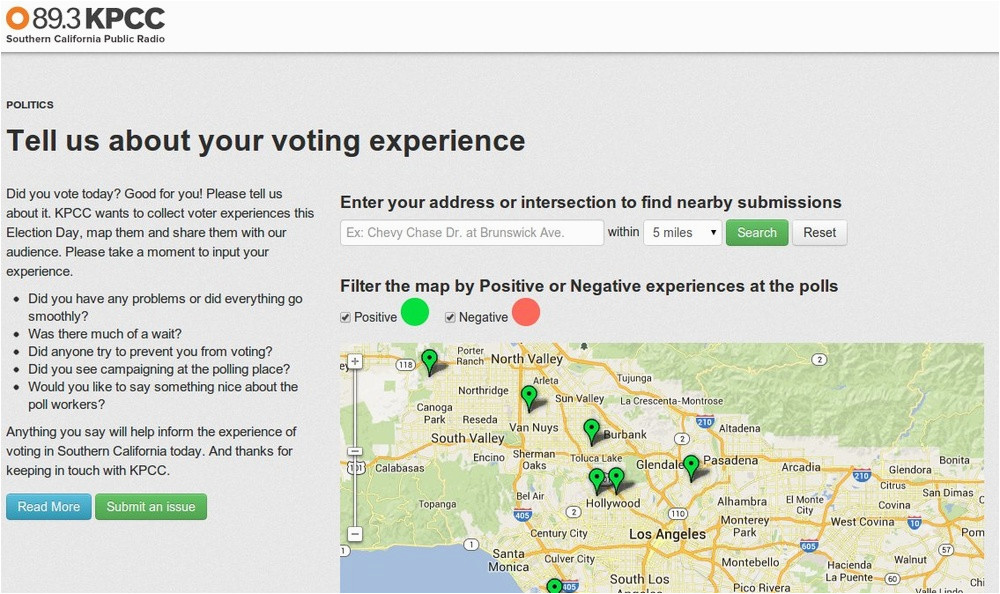Screen dimensions: 1000x594
Task: Select the green marker near Burbank
Action: tap(591, 431)
